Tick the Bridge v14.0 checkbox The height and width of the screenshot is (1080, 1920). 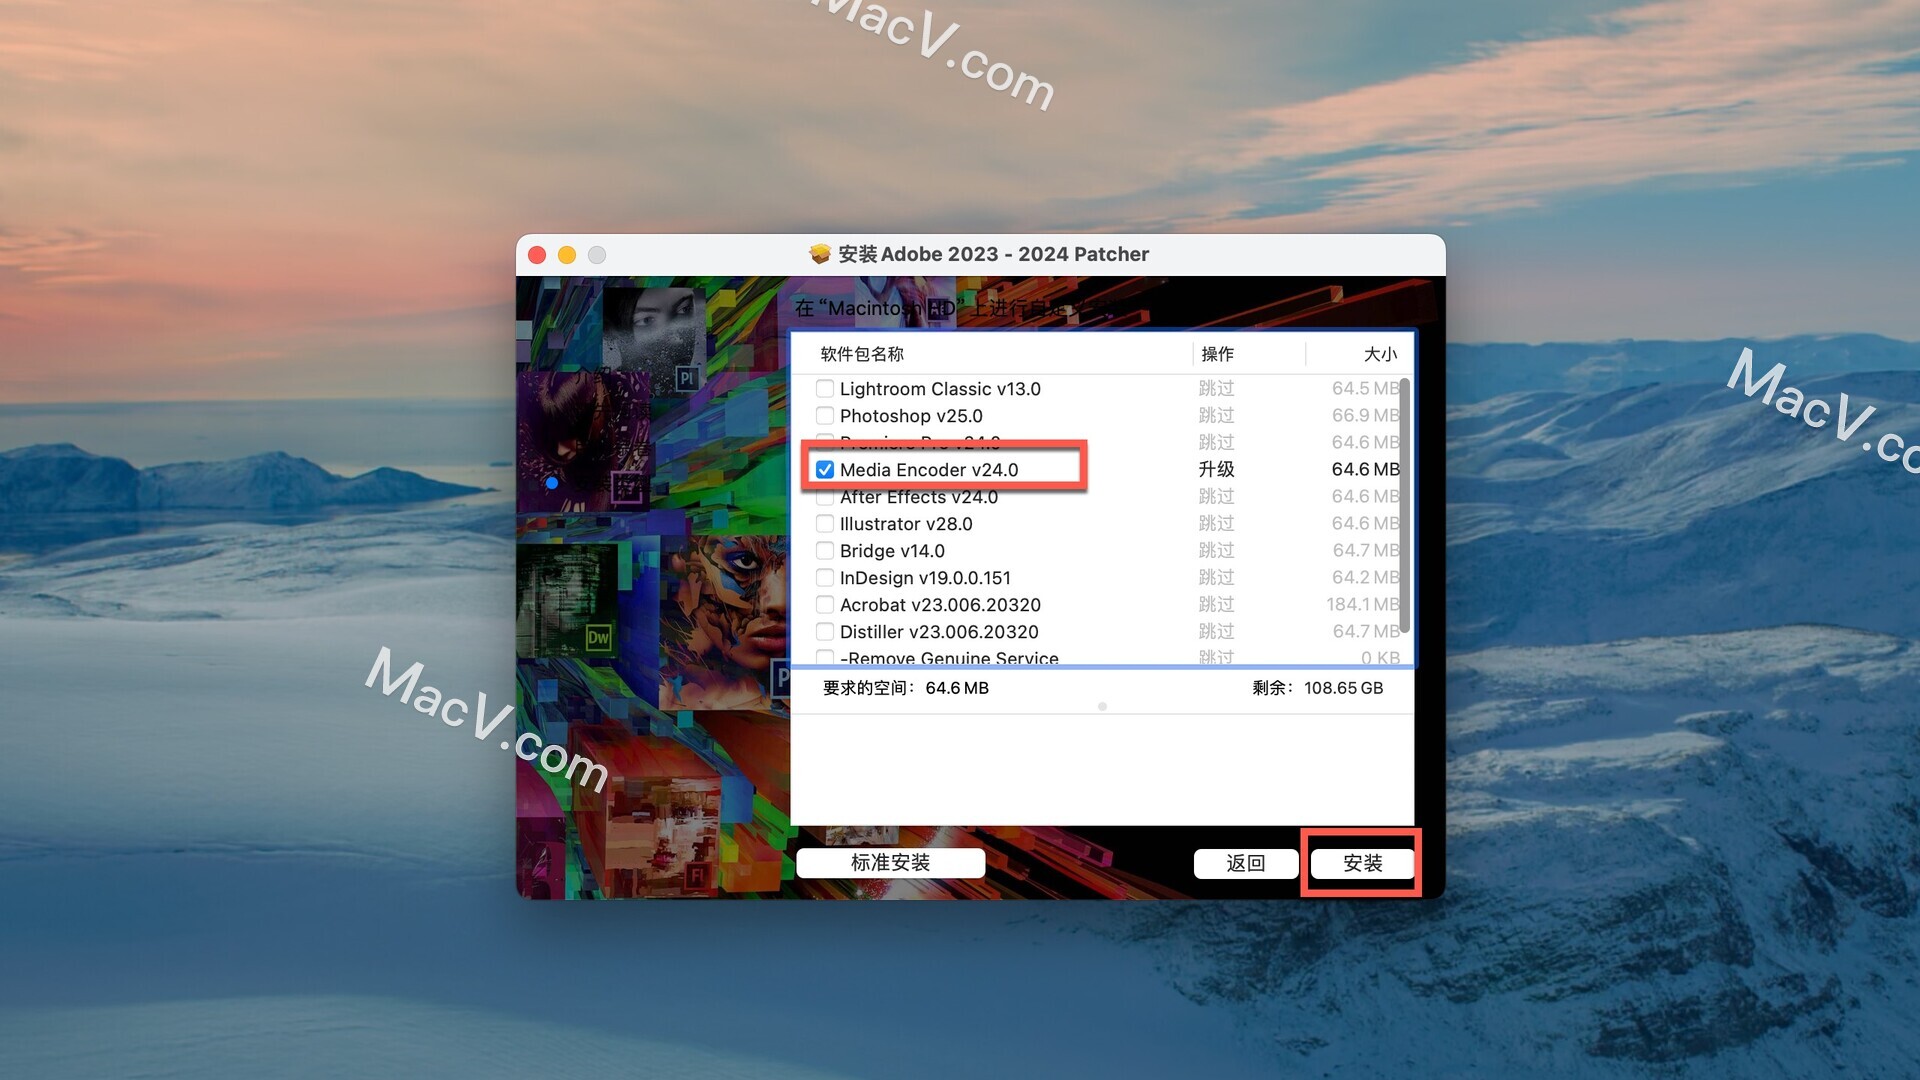point(825,551)
